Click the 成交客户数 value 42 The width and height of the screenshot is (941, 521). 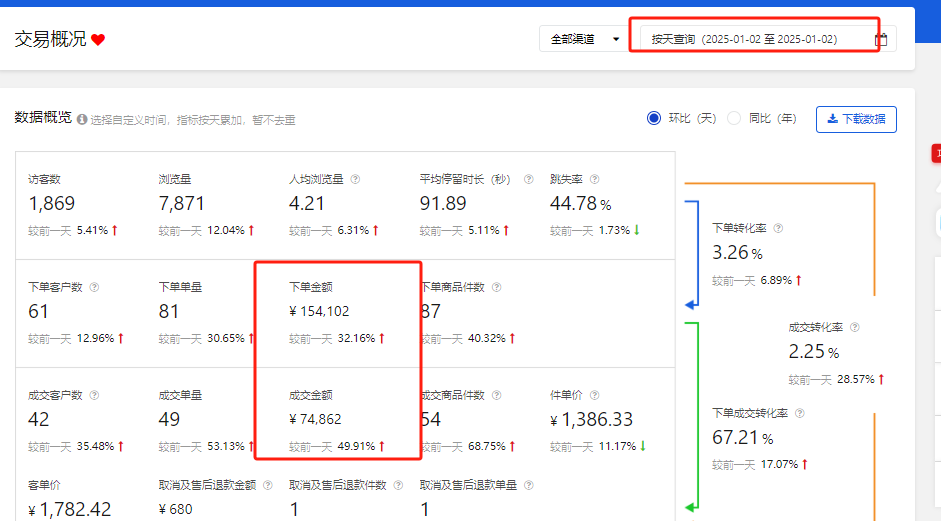(x=38, y=420)
